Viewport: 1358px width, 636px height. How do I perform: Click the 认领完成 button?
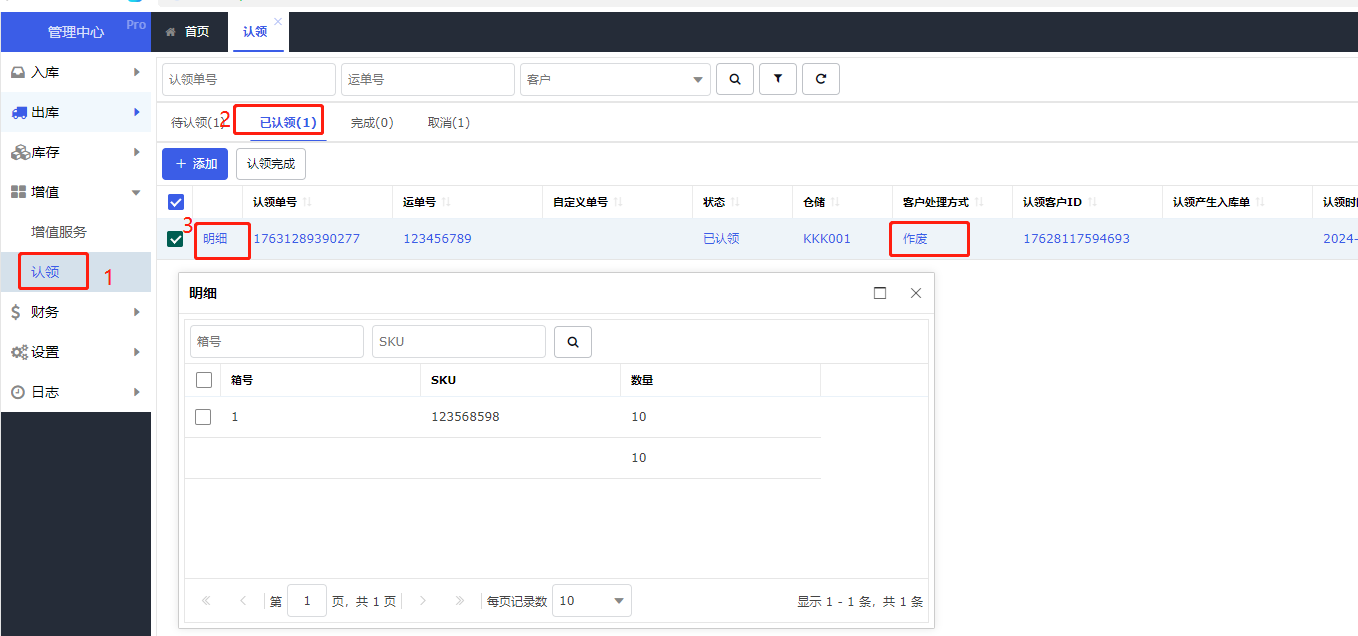coord(271,164)
